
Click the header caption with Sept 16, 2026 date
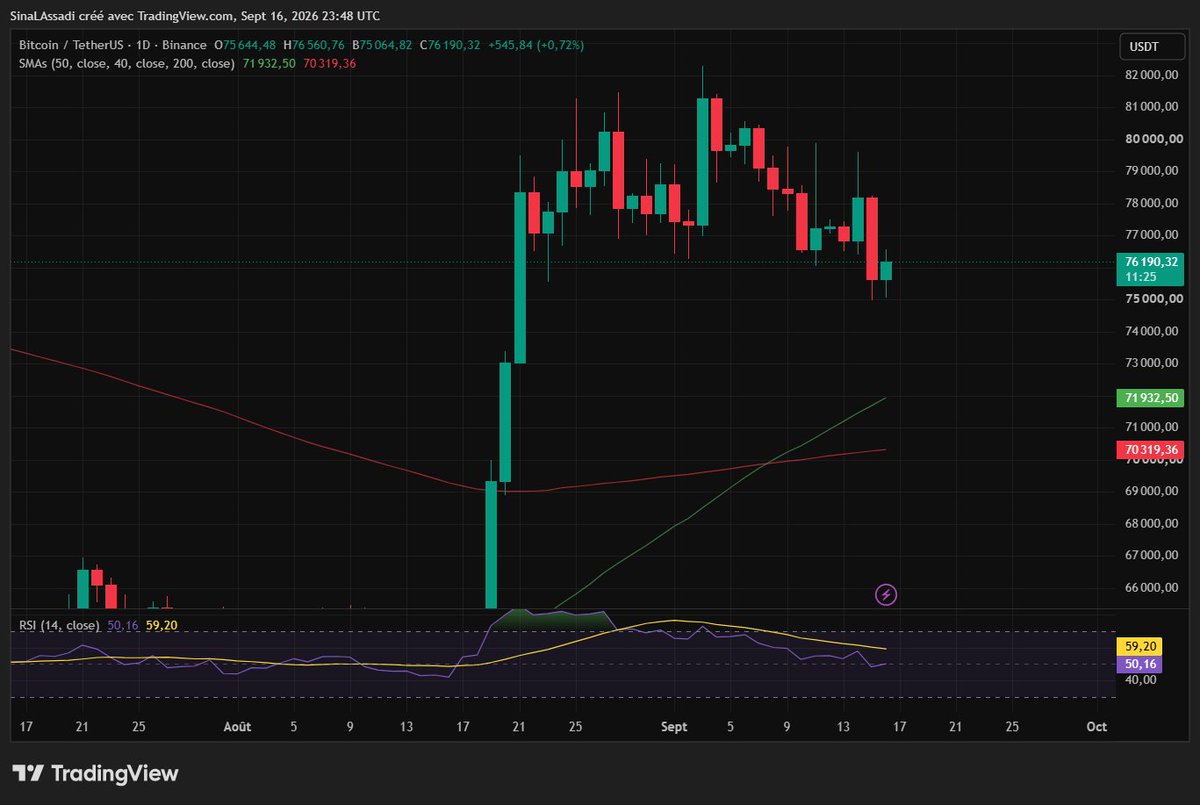[x=194, y=15]
